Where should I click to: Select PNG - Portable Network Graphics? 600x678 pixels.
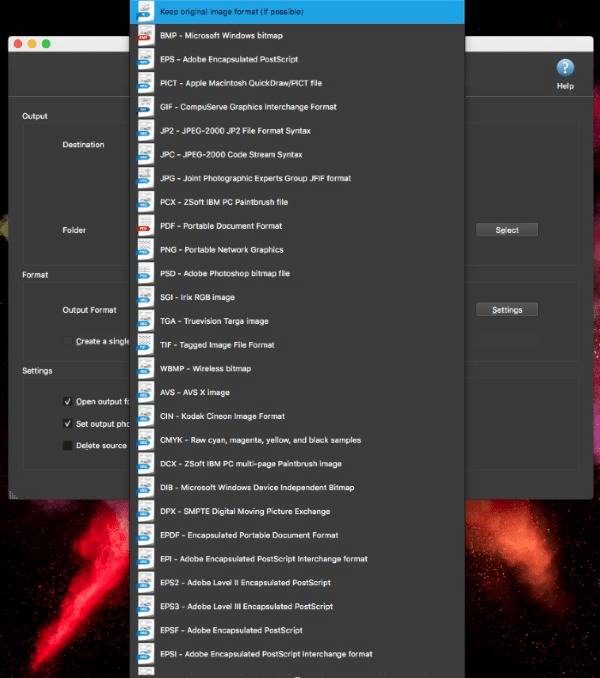pyautogui.click(x=297, y=249)
